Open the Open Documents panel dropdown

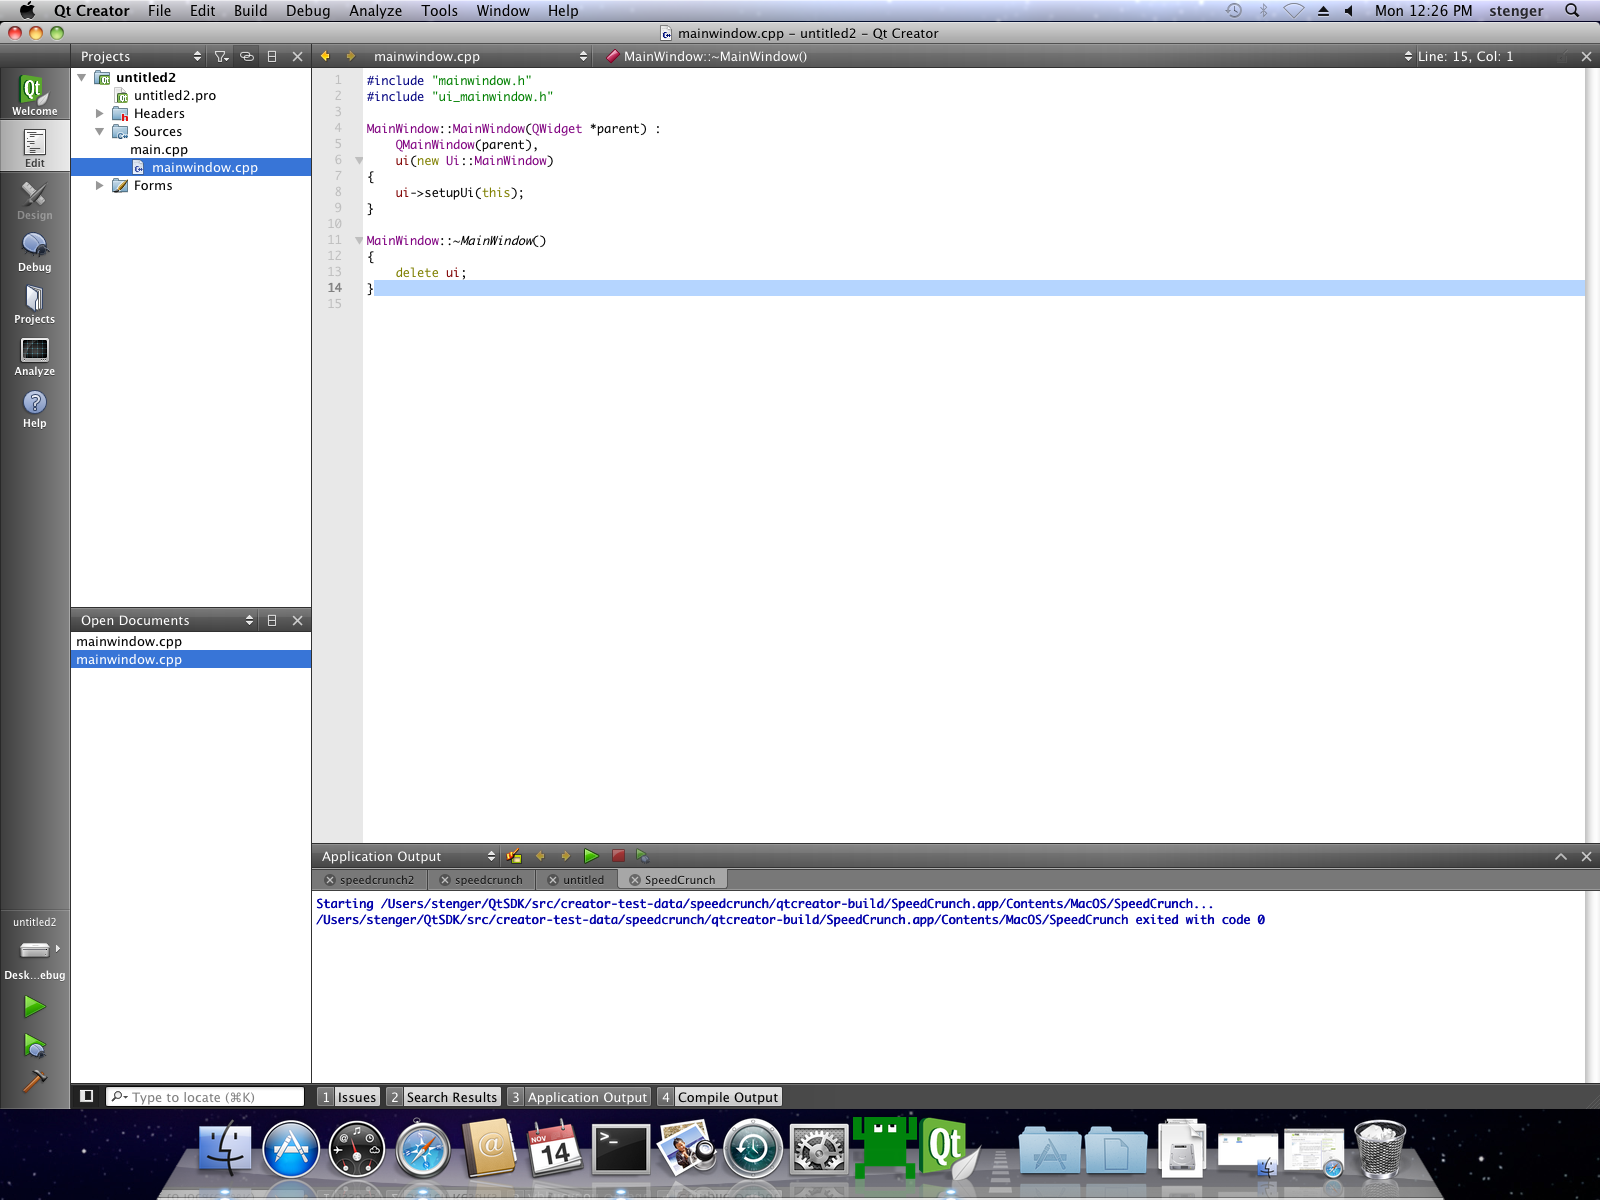tap(249, 621)
